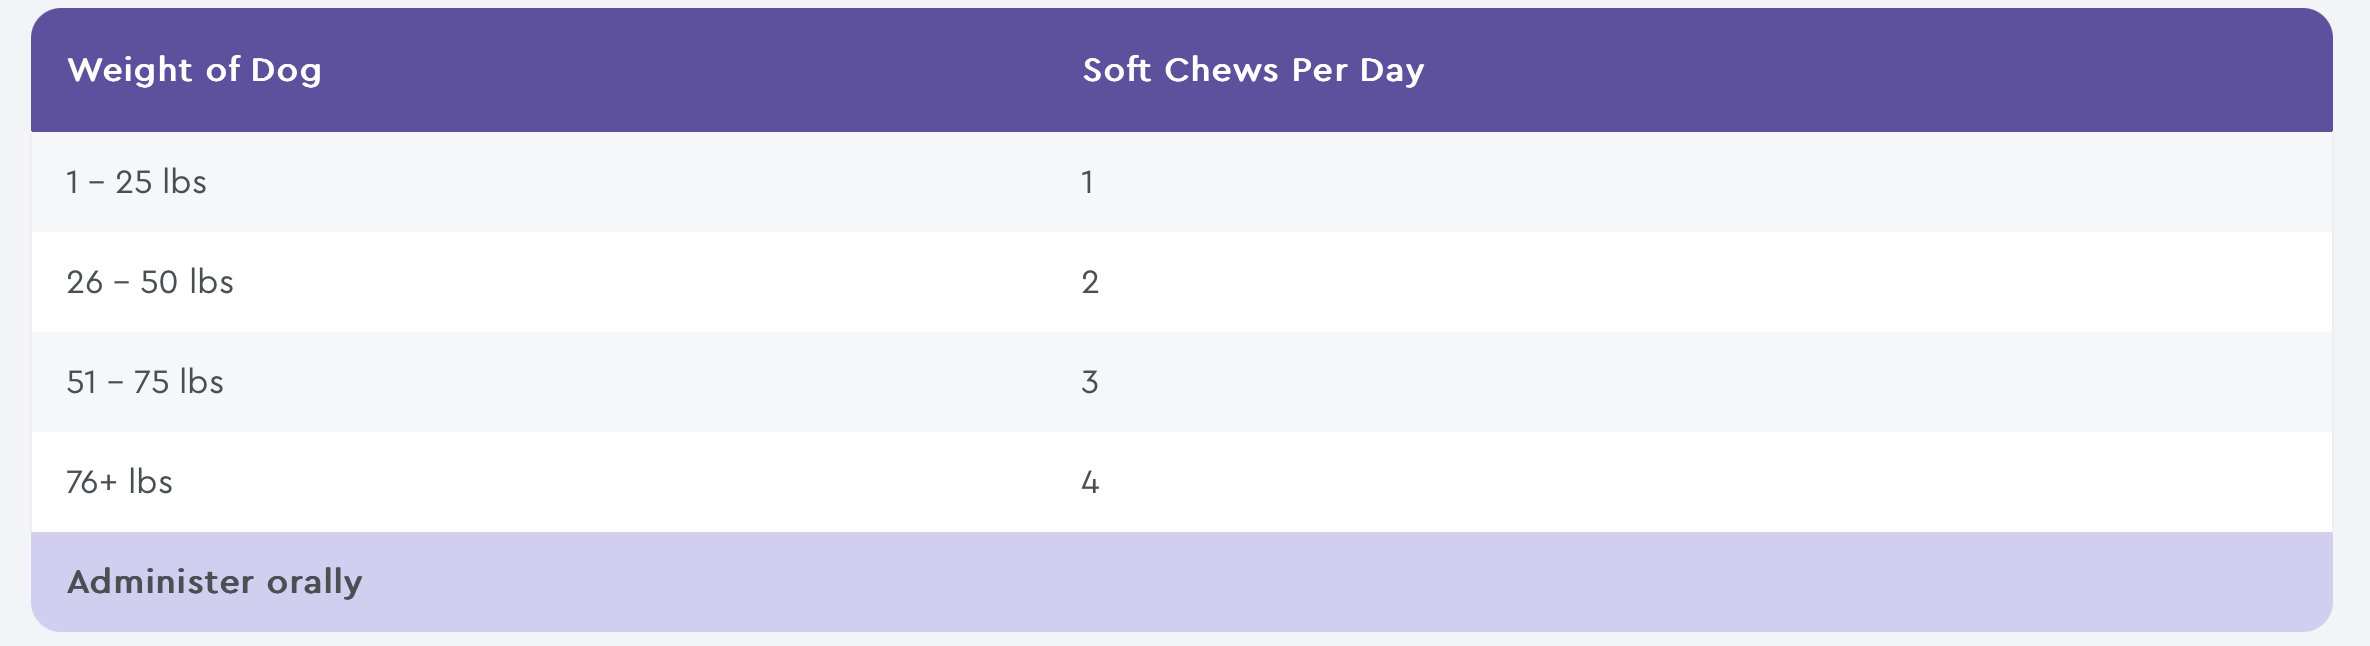Click the chew count "2" value
This screenshot has width=2370, height=646.
pyautogui.click(x=1090, y=282)
